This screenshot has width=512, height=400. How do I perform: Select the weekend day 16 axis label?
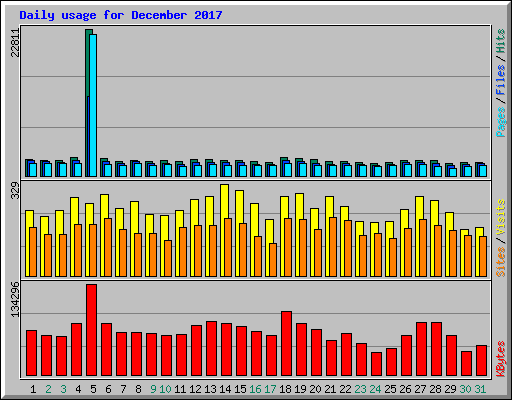[255, 389]
